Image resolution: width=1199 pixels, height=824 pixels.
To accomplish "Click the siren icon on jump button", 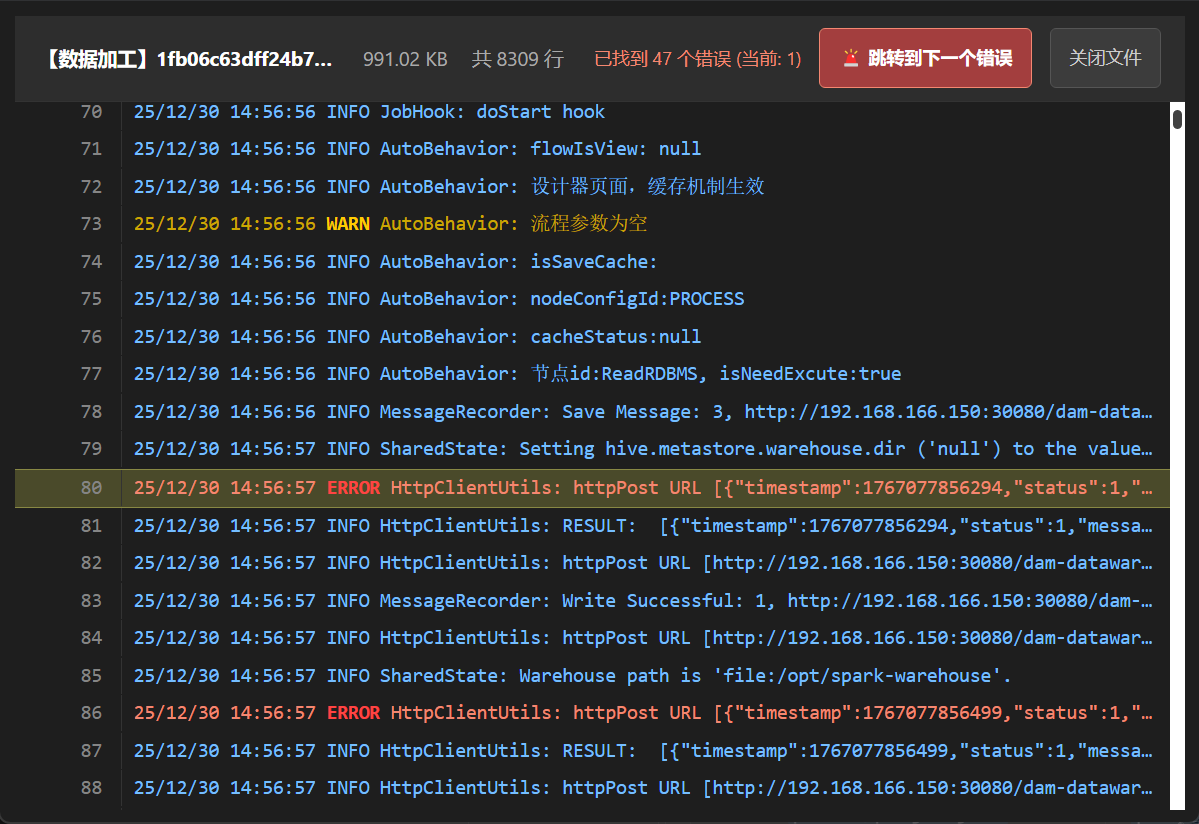I will click(851, 58).
